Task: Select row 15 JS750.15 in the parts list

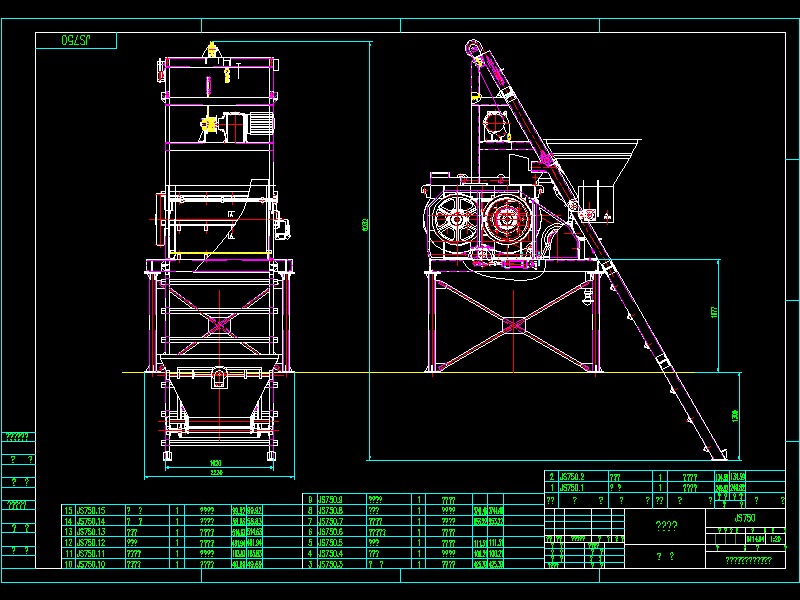Action: coord(90,509)
